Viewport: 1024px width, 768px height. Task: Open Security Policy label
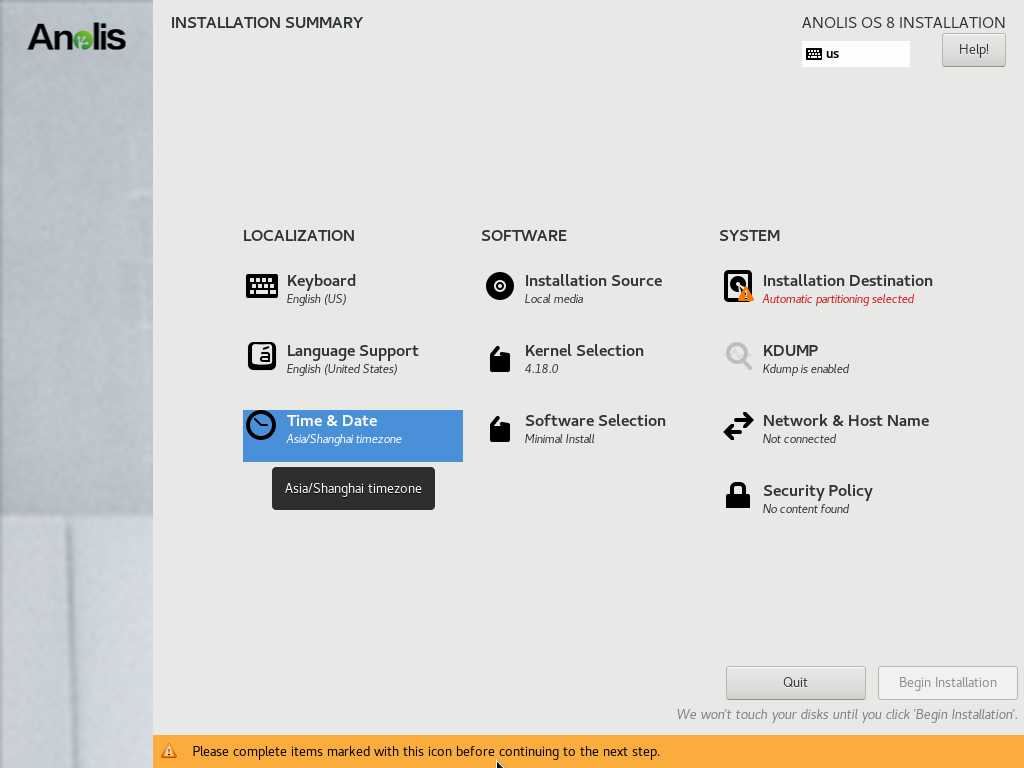coord(818,491)
